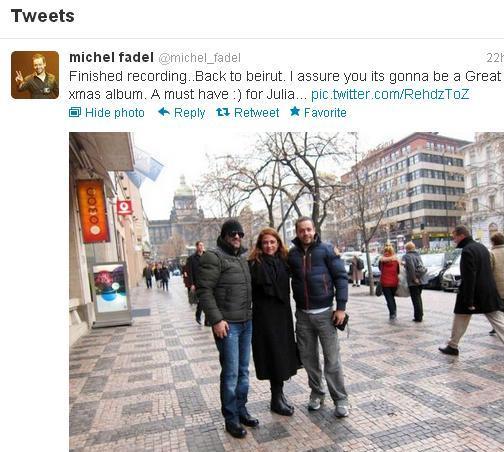Image resolution: width=504 pixels, height=452 pixels.
Task: Click the Favorite star icon
Action: pos(295,111)
